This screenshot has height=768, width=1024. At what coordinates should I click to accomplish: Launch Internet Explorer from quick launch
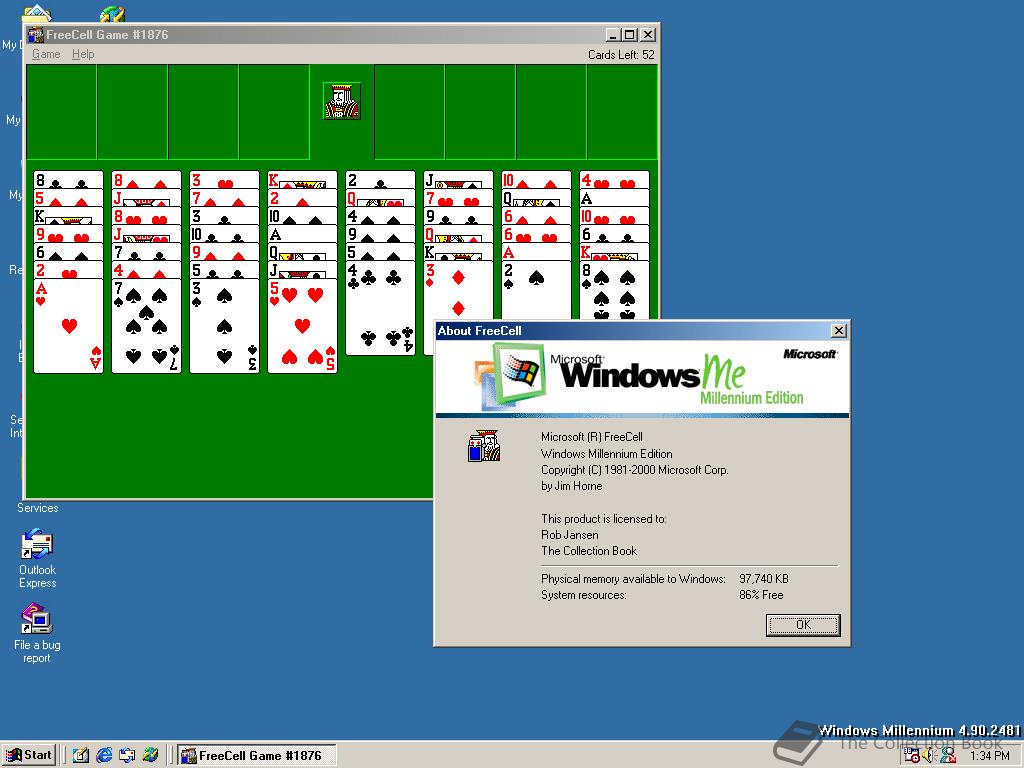pos(104,755)
